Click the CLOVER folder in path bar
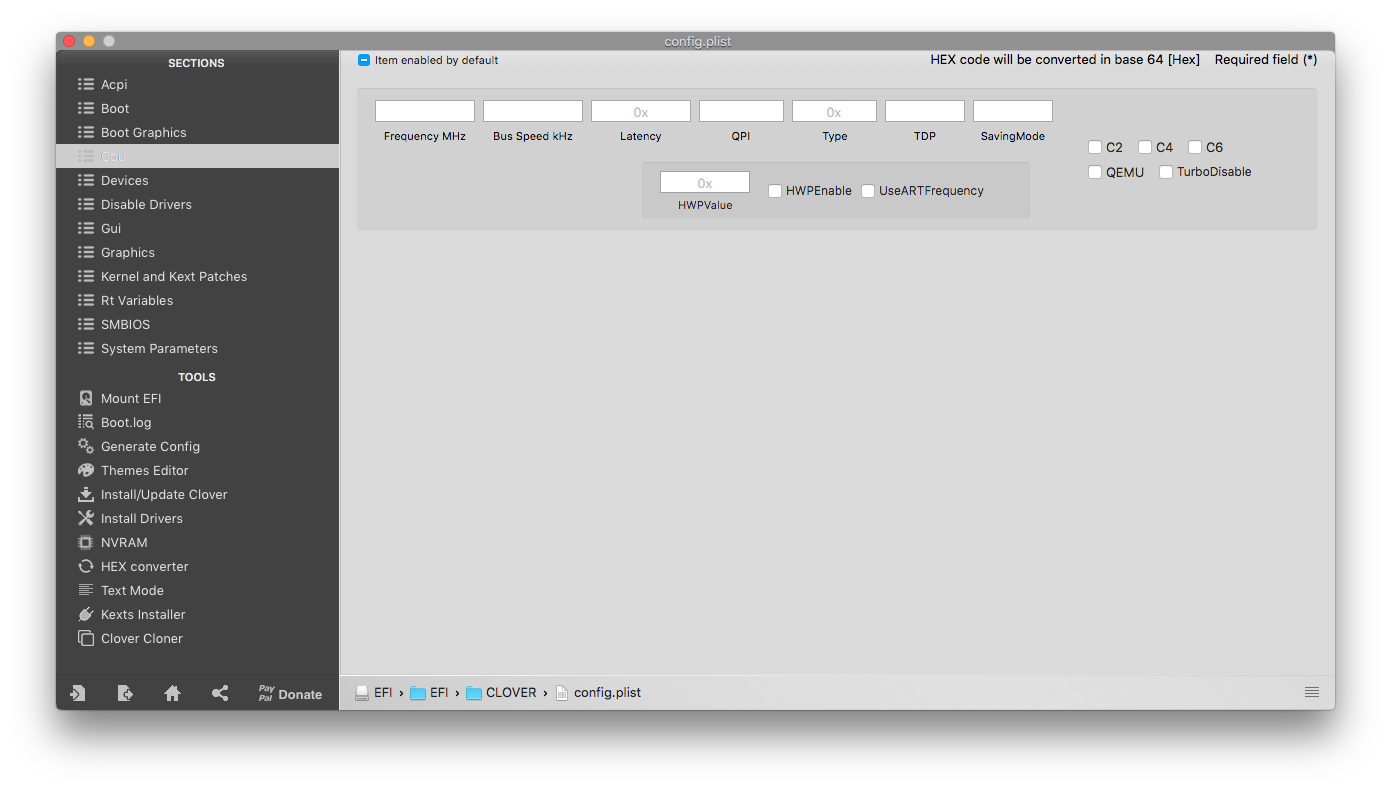Image resolution: width=1391 pixels, height=790 pixels. pos(501,692)
